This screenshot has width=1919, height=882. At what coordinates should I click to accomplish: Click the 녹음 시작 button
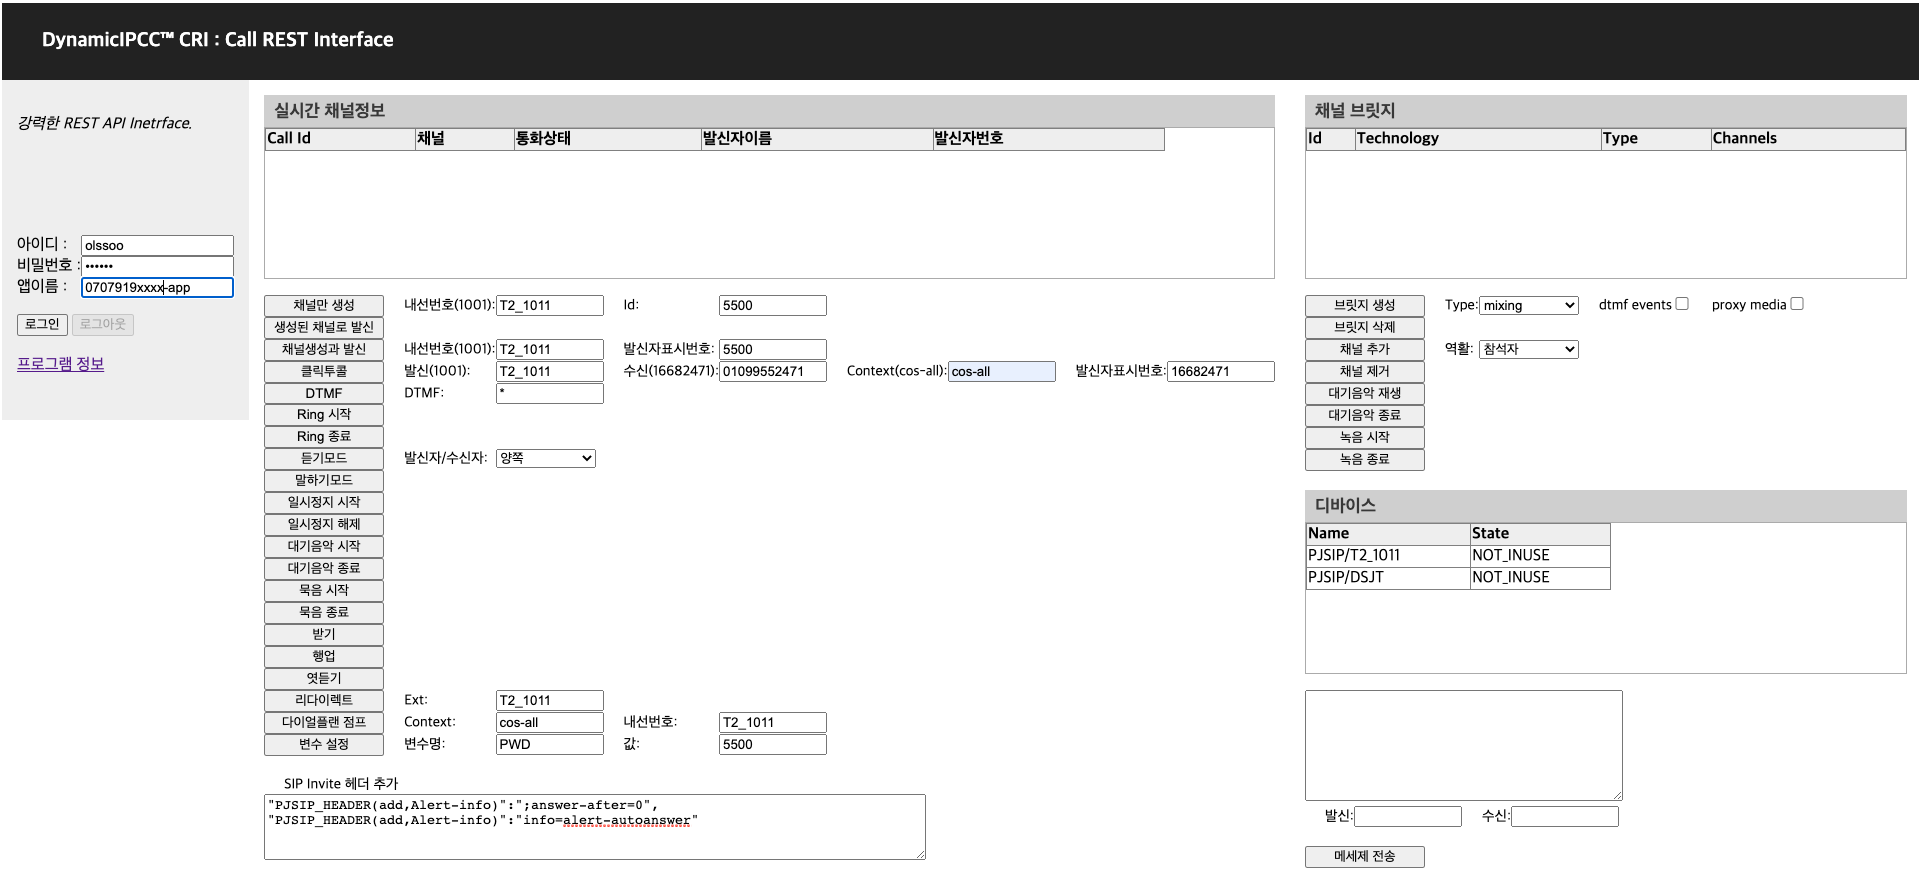tap(1365, 437)
